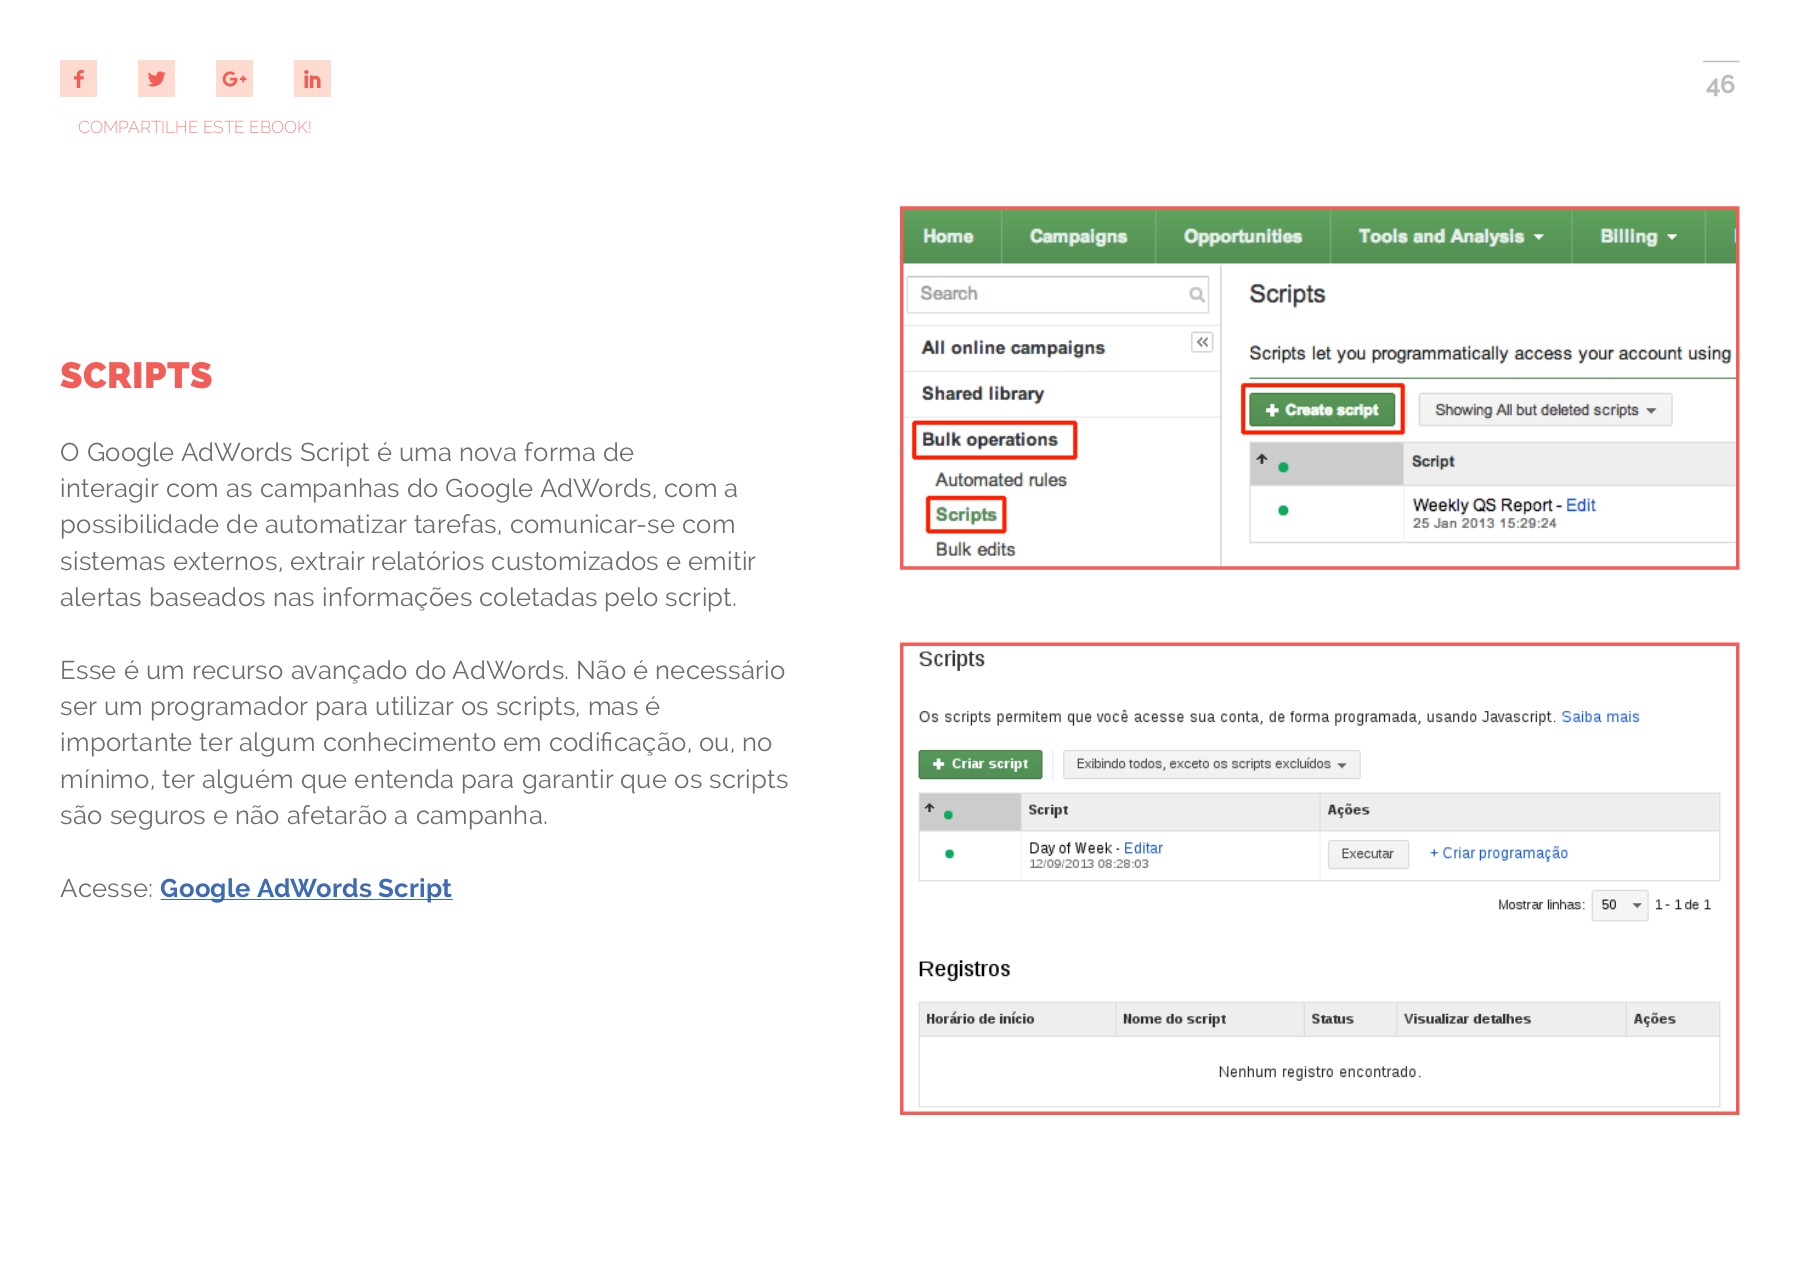Viewport: 1800px width, 1273px height.
Task: Click the Twitter share icon
Action: click(156, 78)
